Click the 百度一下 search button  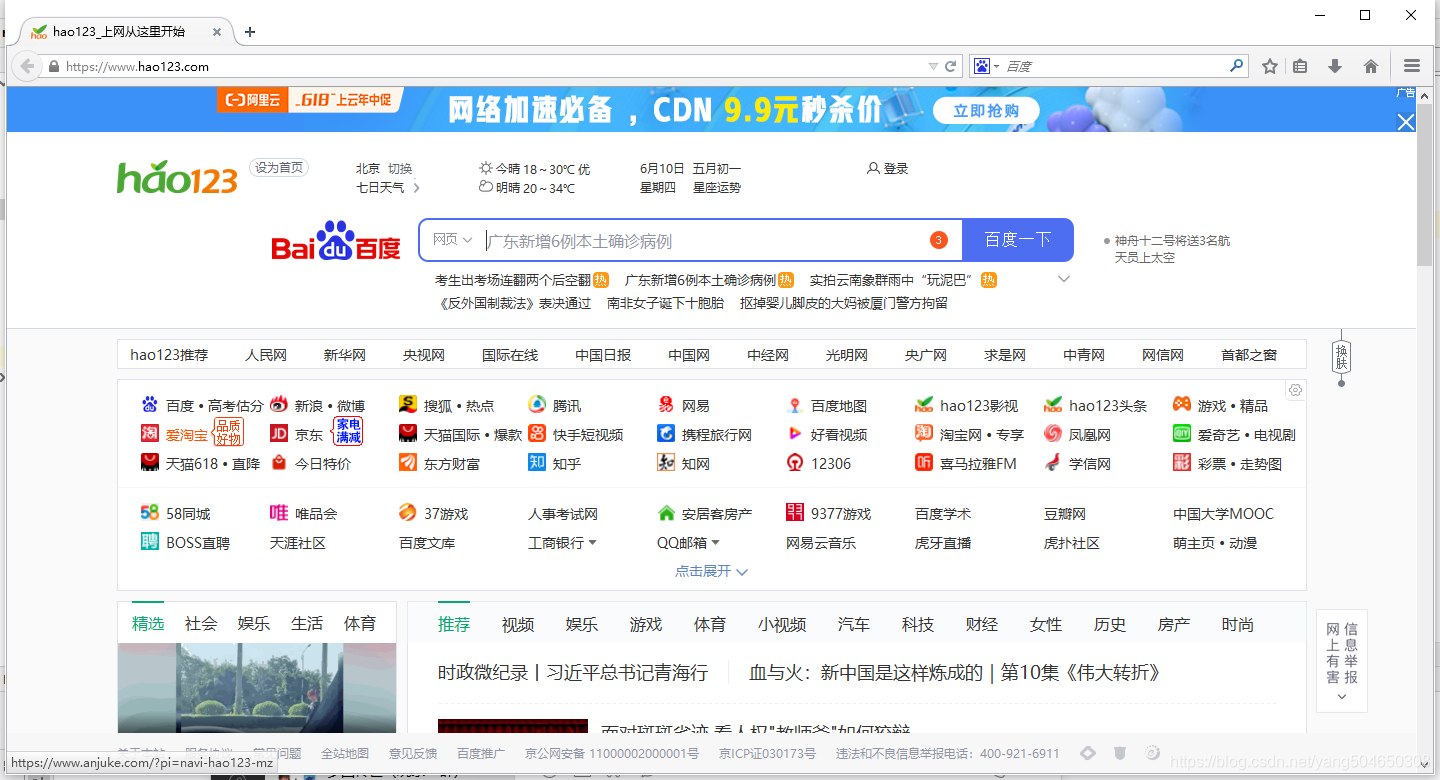[x=1018, y=240]
